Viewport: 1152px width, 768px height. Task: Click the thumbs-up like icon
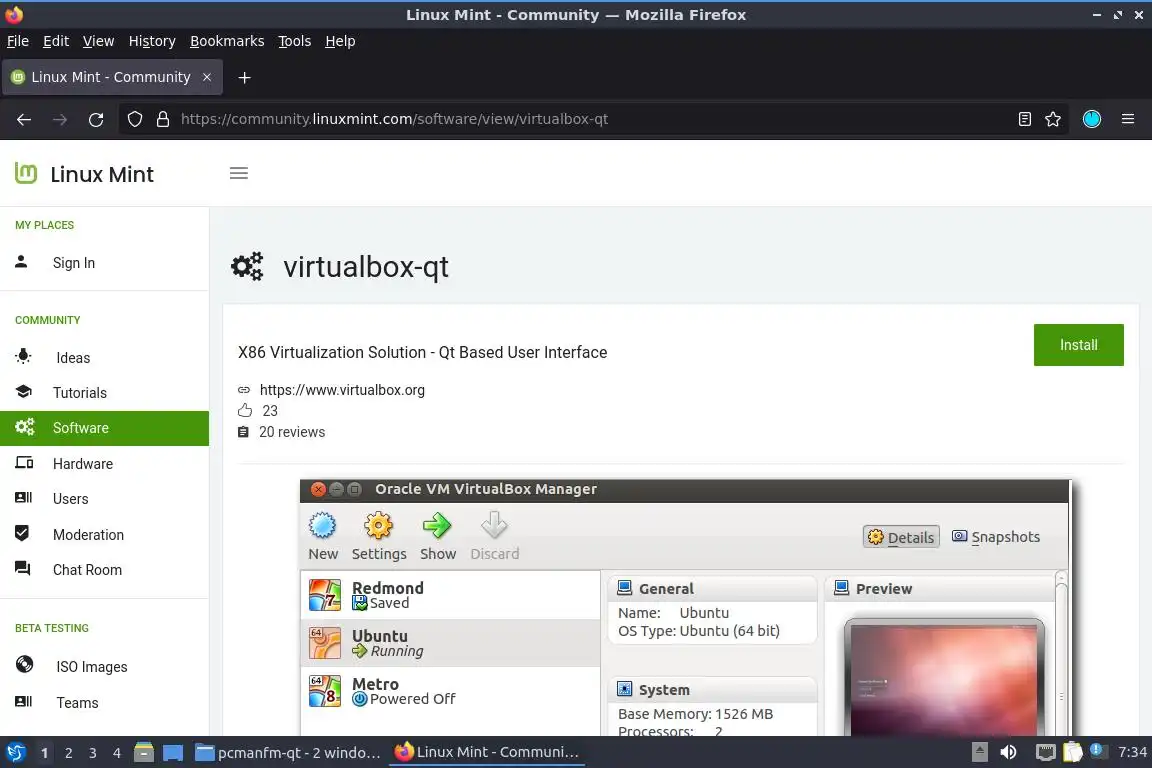coord(245,410)
